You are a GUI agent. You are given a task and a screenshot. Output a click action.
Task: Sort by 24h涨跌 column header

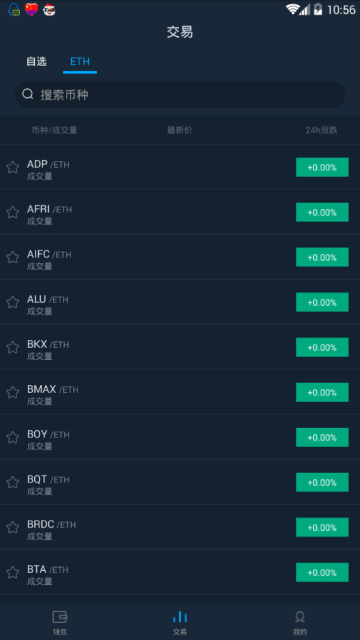coord(321,130)
